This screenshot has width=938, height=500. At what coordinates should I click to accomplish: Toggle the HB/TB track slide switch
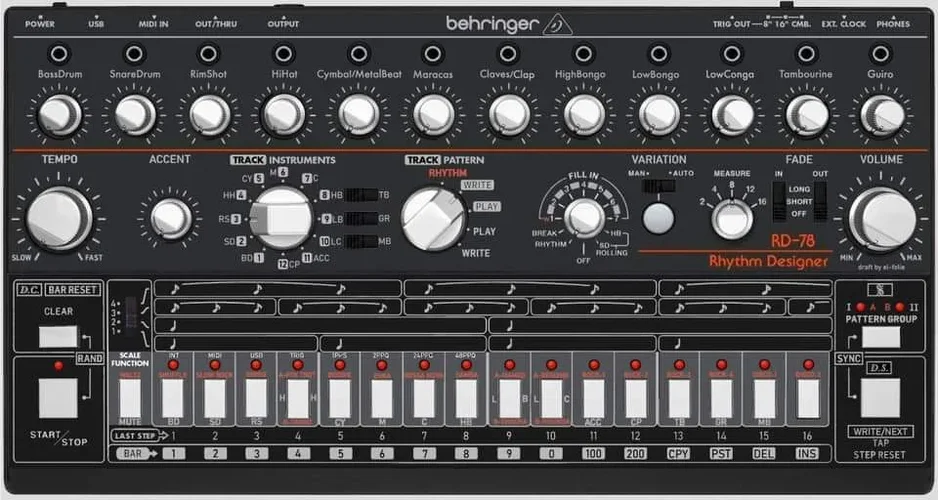click(x=361, y=195)
